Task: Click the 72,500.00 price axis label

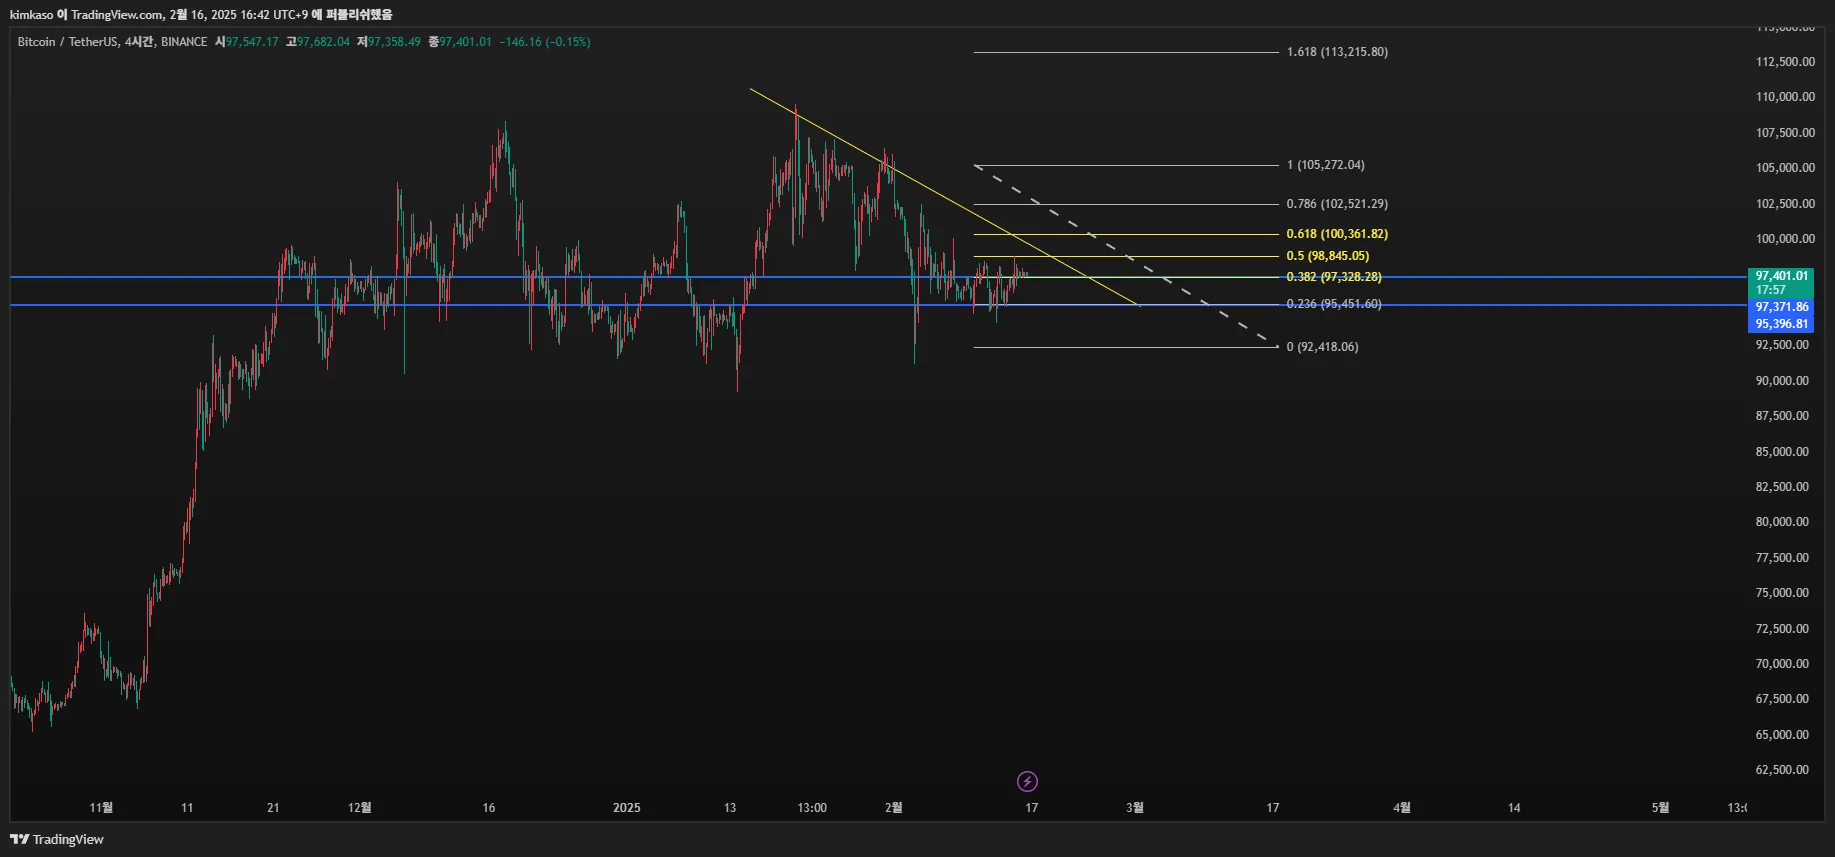Action: point(1782,629)
